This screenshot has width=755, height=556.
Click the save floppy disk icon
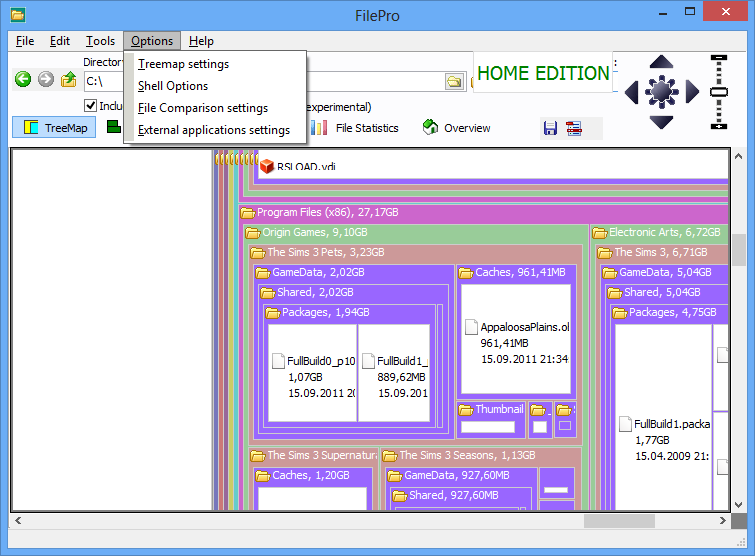pyautogui.click(x=550, y=128)
